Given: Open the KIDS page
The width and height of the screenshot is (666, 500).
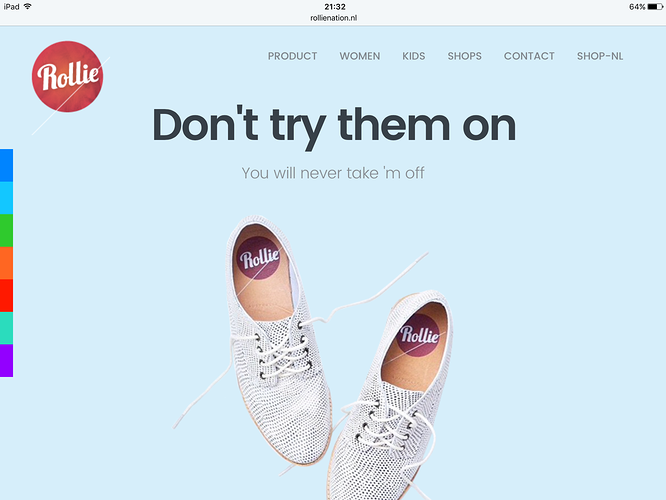Looking at the screenshot, I should click(414, 56).
